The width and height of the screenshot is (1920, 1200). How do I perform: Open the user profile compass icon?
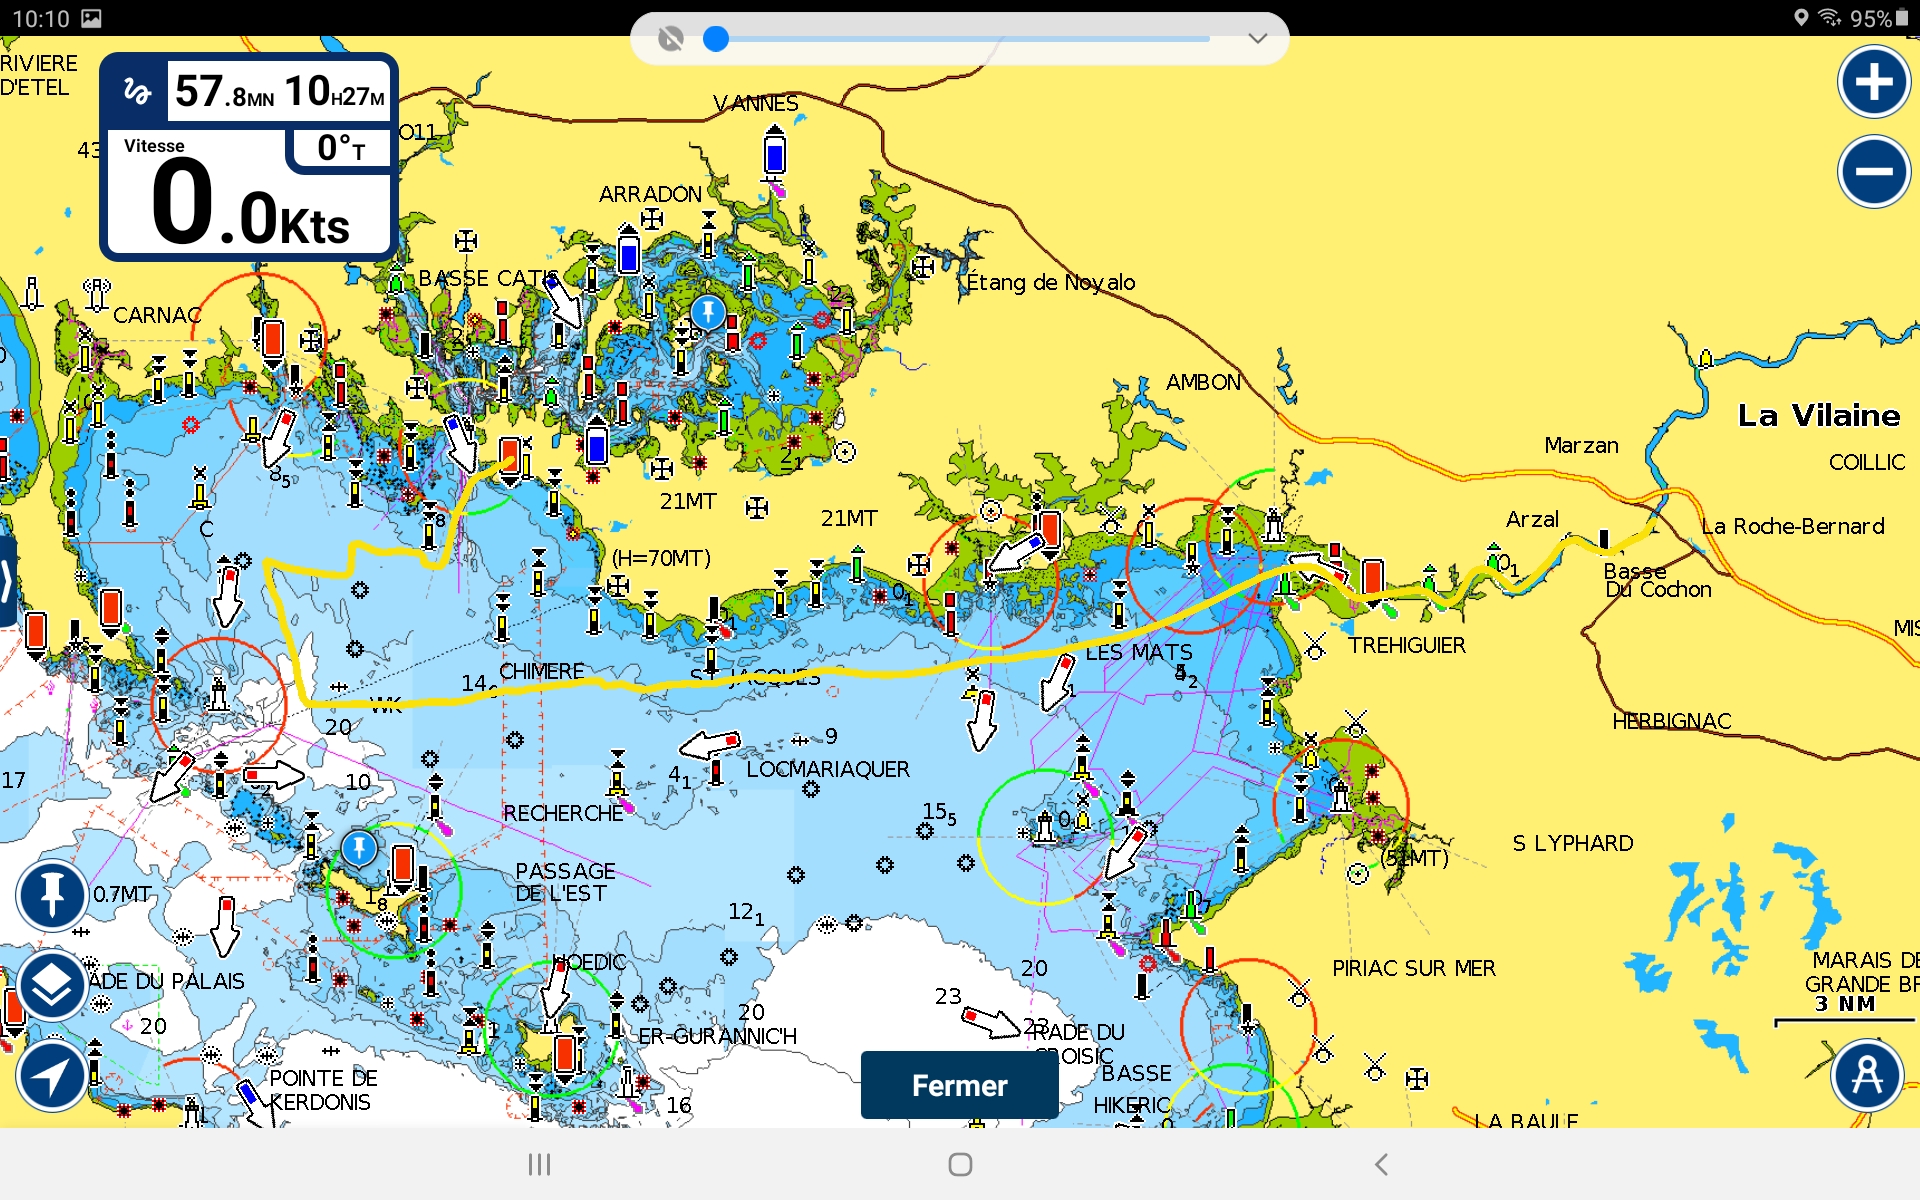tap(1866, 1076)
